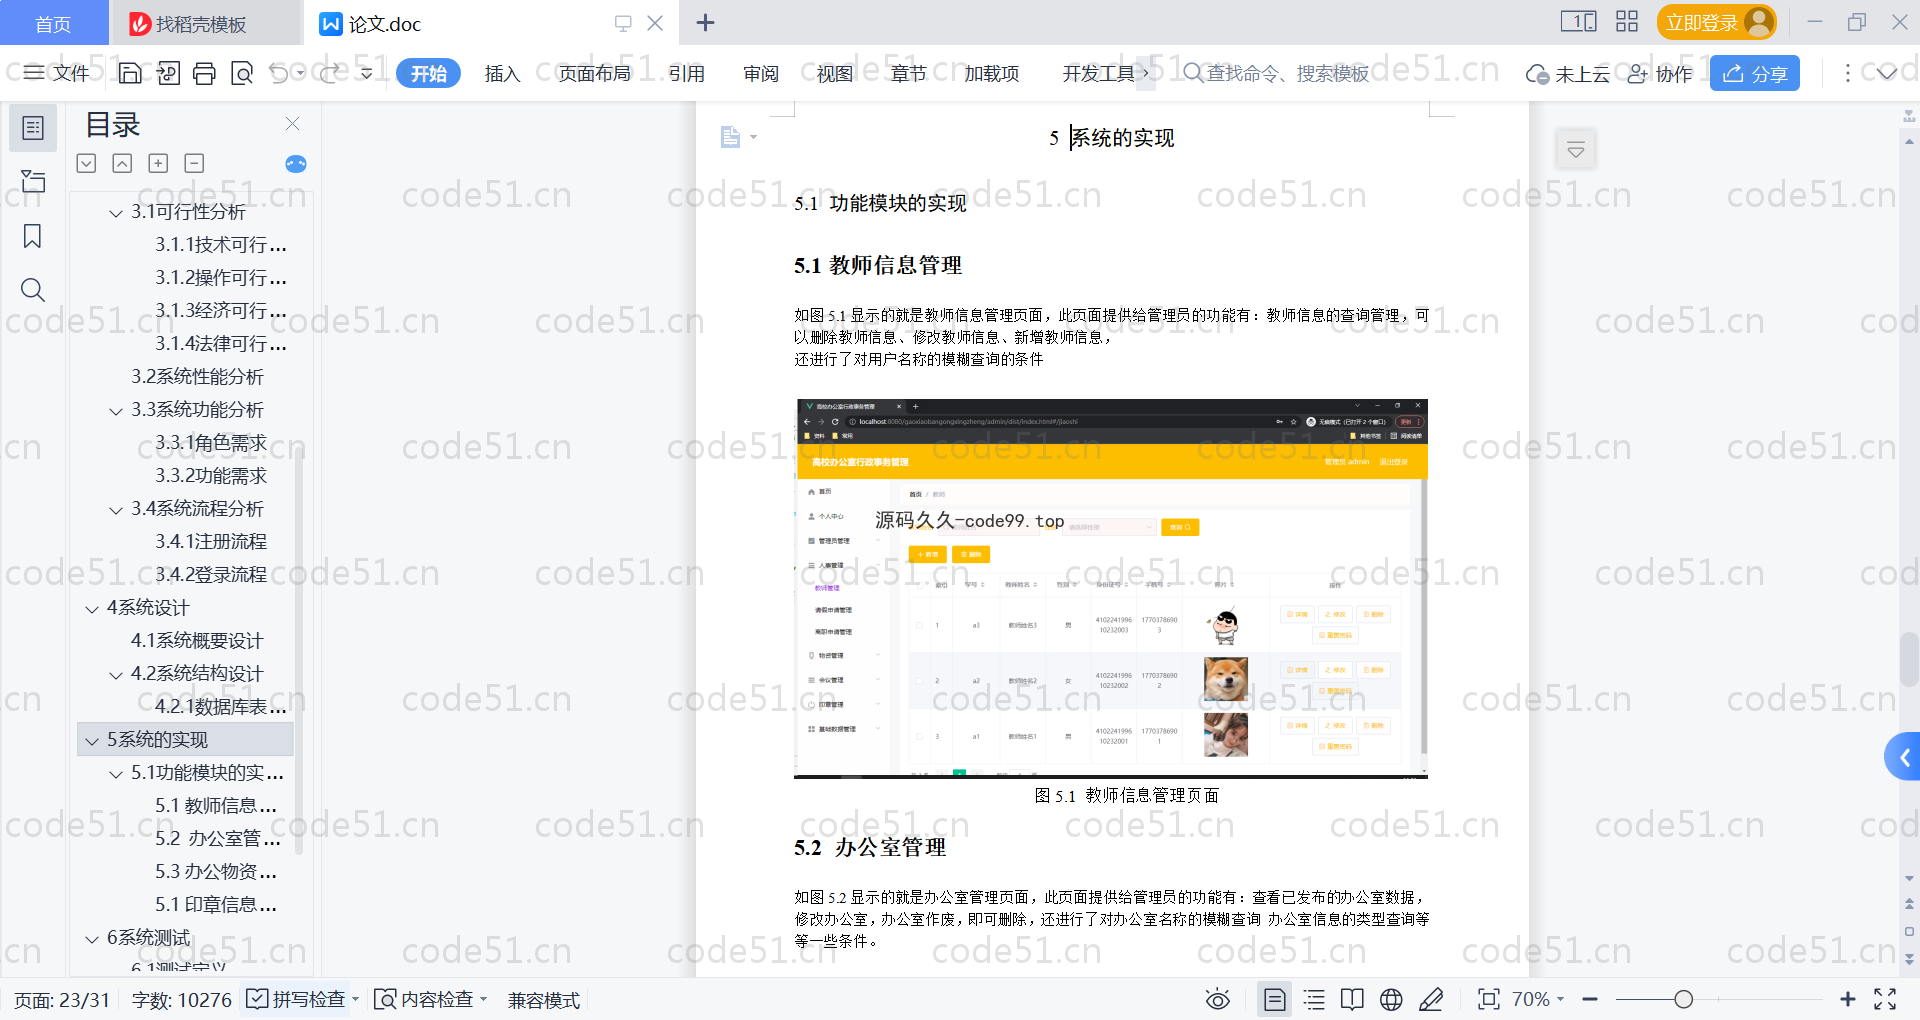Open the bookmark panel icon

(33, 236)
